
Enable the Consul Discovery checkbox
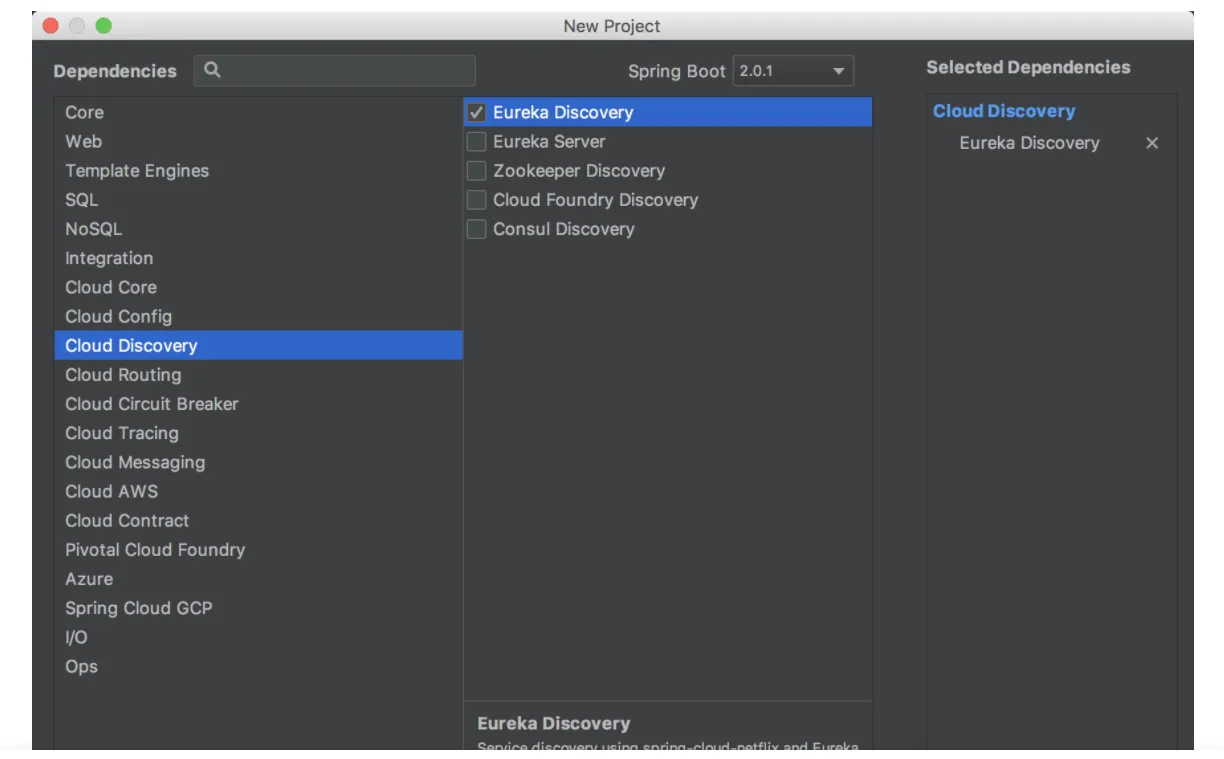point(477,229)
